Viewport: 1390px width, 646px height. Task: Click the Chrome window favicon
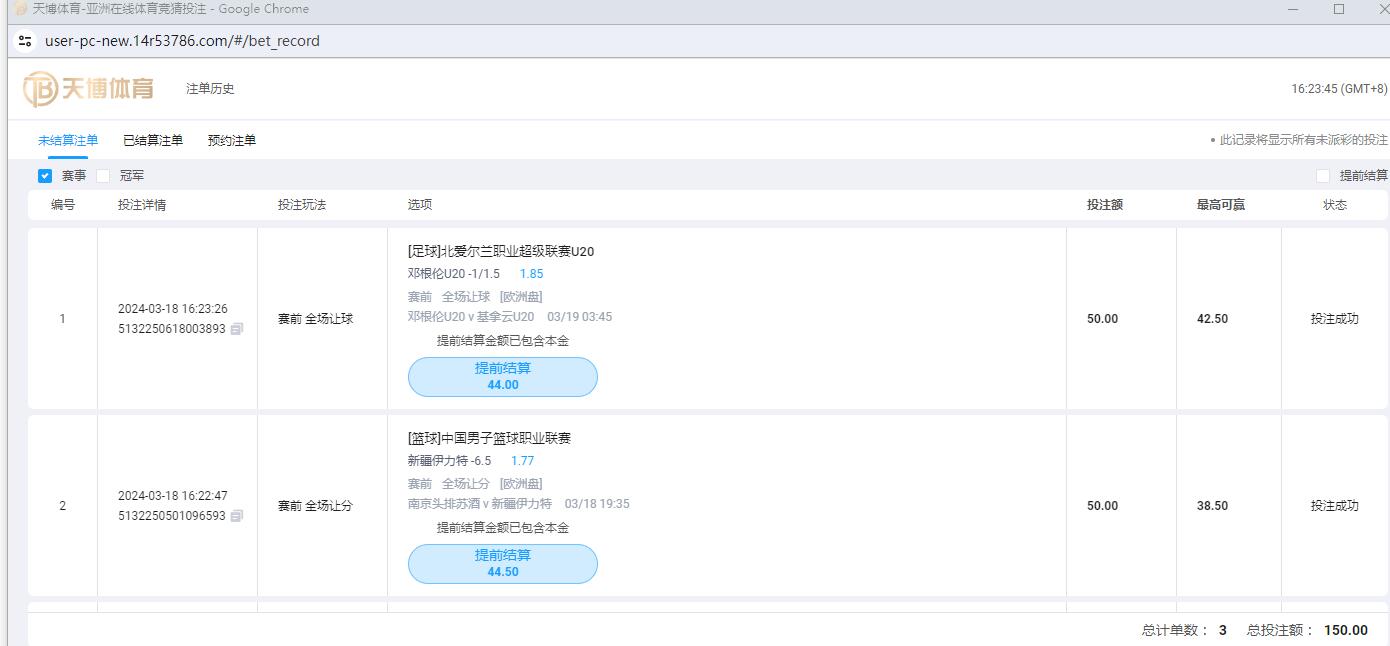(20, 9)
